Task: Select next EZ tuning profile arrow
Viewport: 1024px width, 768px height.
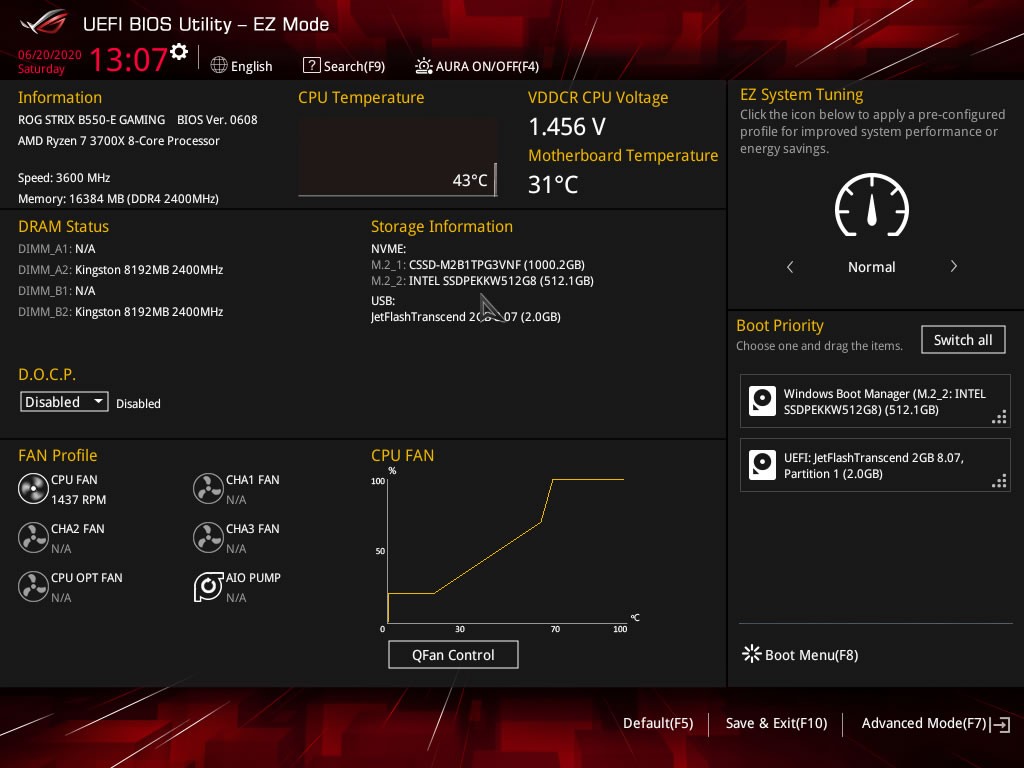Action: tap(953, 266)
